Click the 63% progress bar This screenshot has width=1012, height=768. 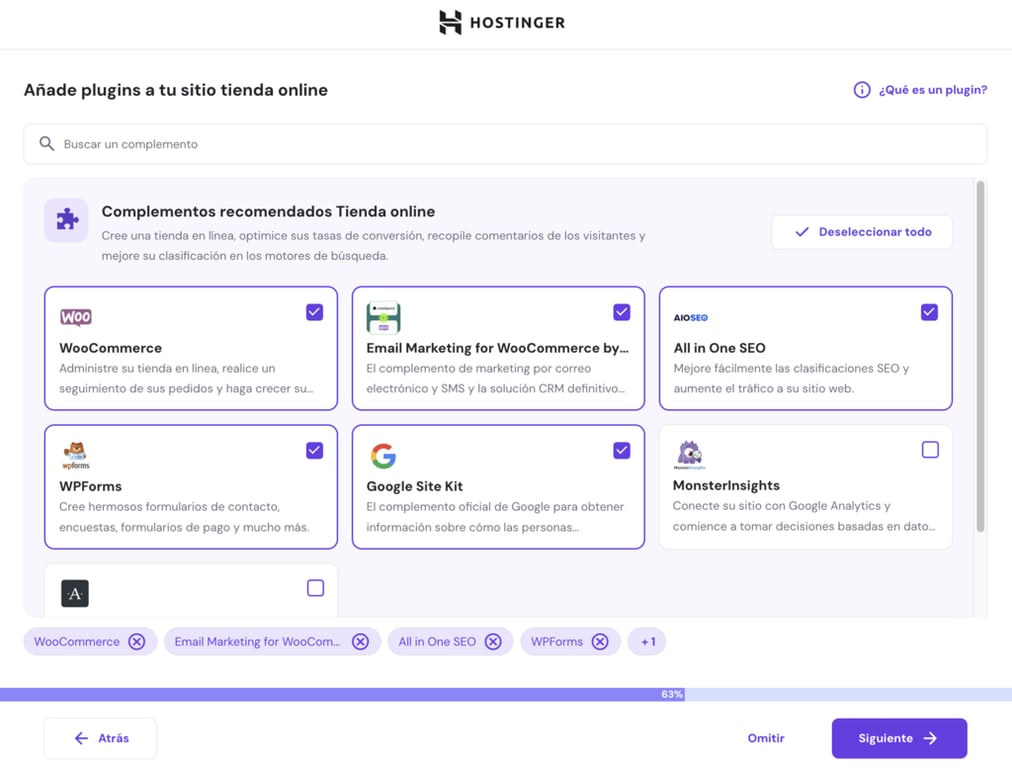pyautogui.click(x=506, y=694)
